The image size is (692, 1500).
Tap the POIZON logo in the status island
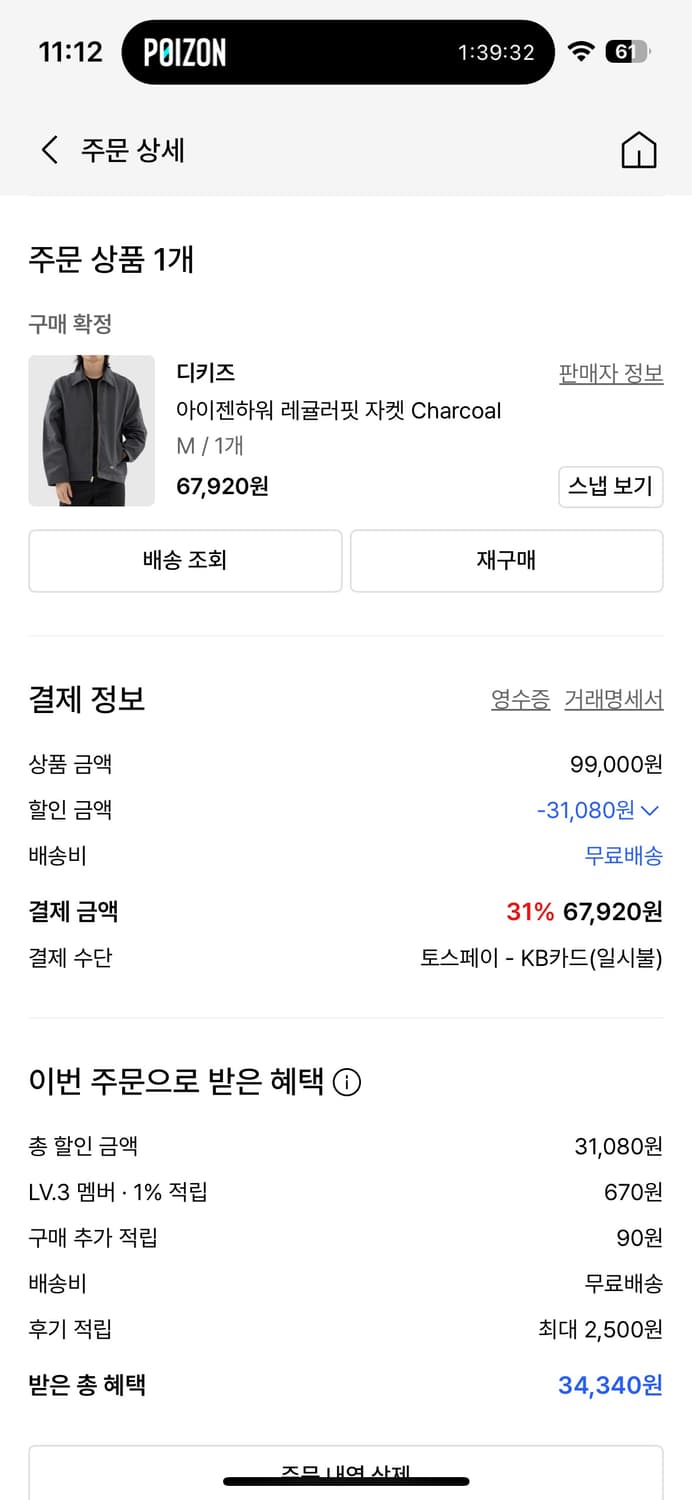click(183, 51)
